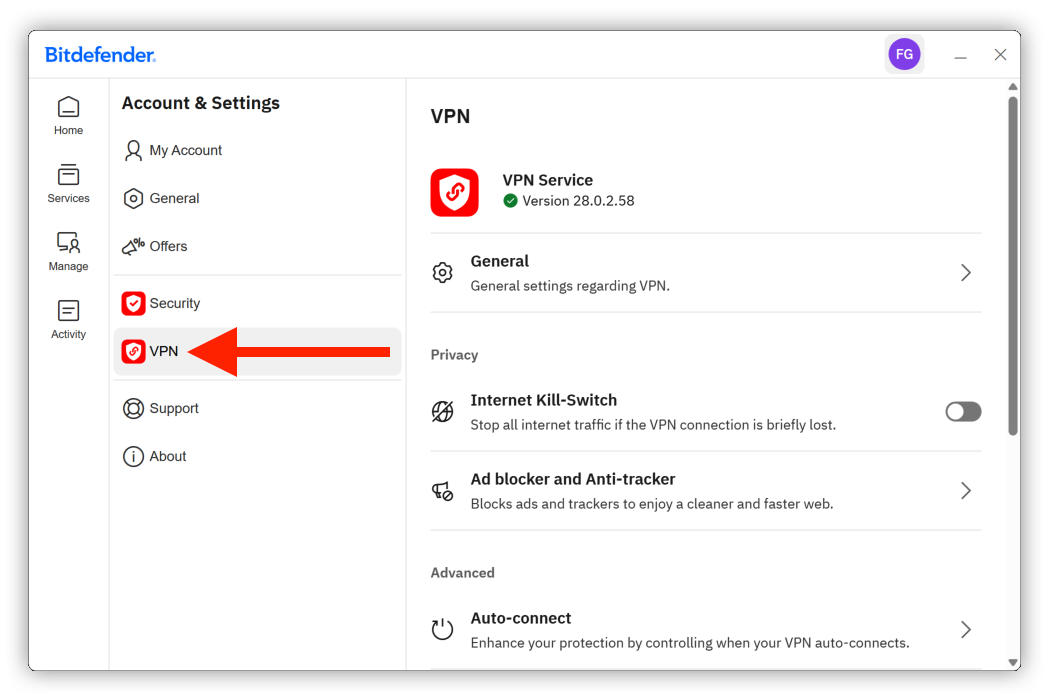Click the red VPN shield icon in the settings list

[x=133, y=351]
